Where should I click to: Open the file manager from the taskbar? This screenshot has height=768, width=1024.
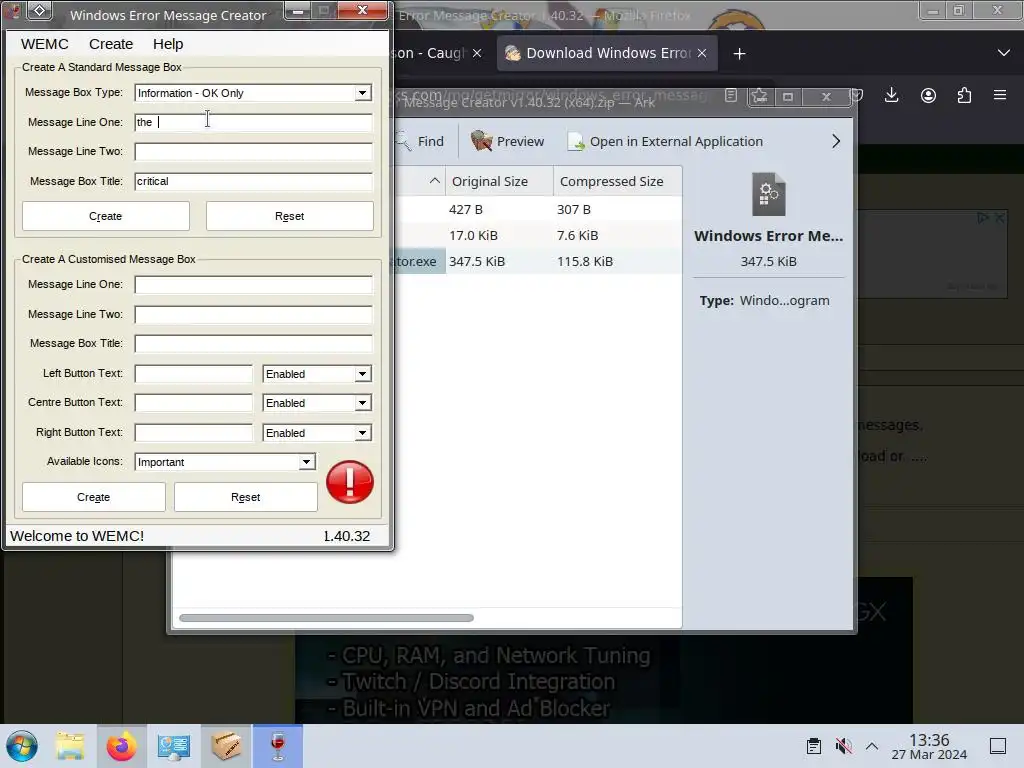click(x=70, y=746)
